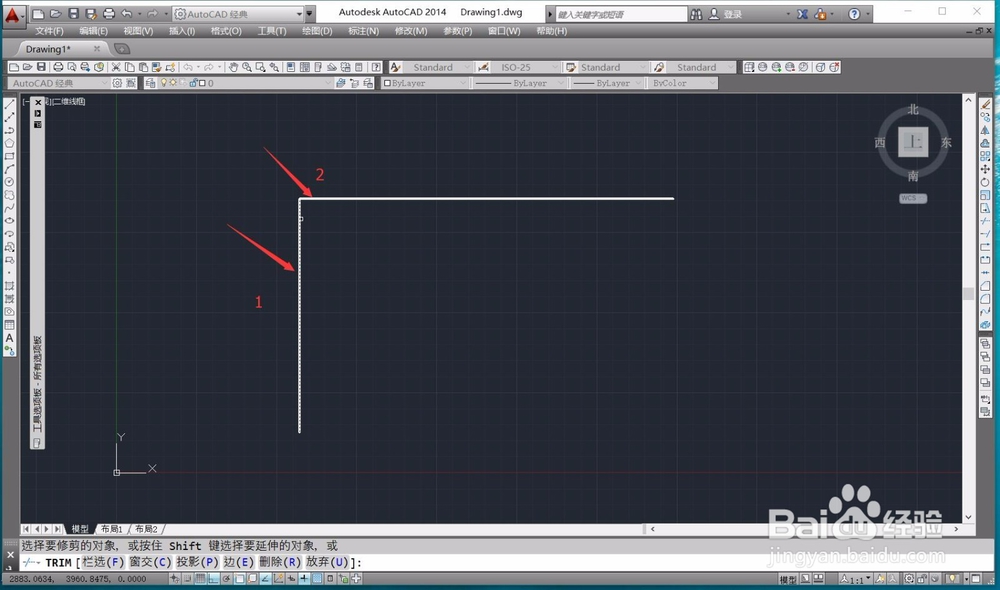Click the Table Style icon beside second Standard dropdown
This screenshot has width=1000, height=590.
[571, 67]
